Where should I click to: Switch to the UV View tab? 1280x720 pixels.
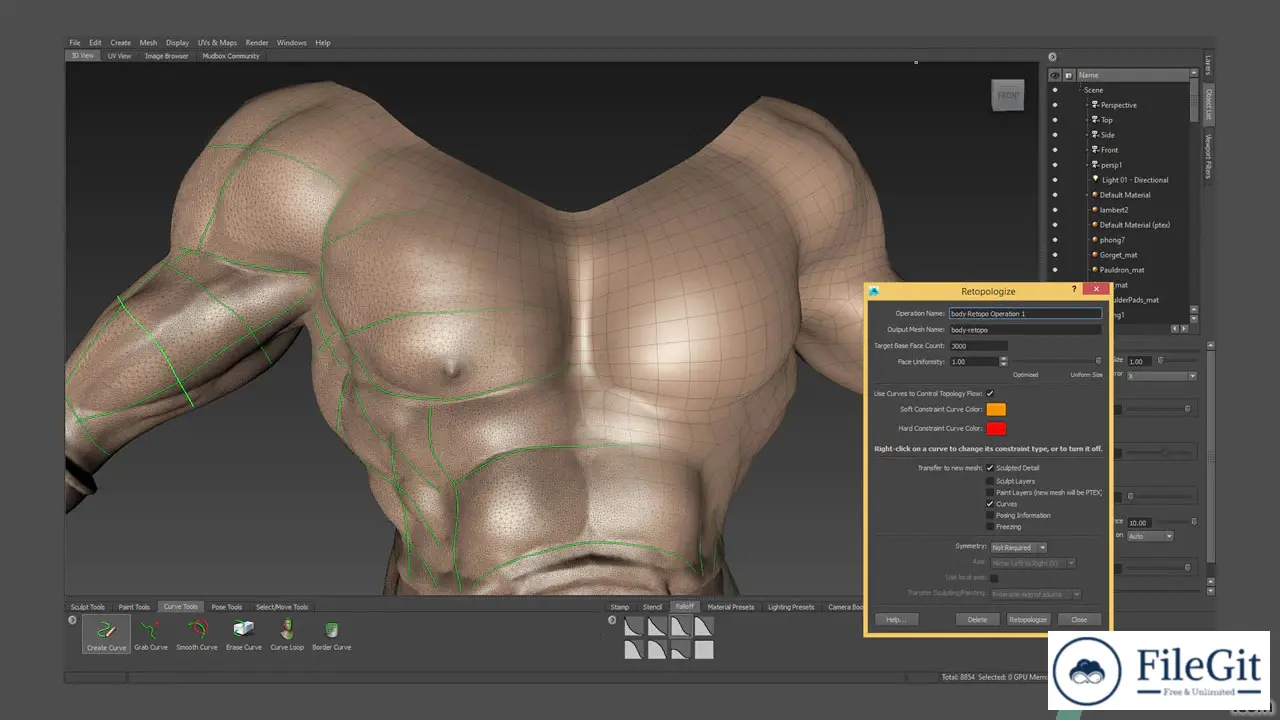[119, 56]
